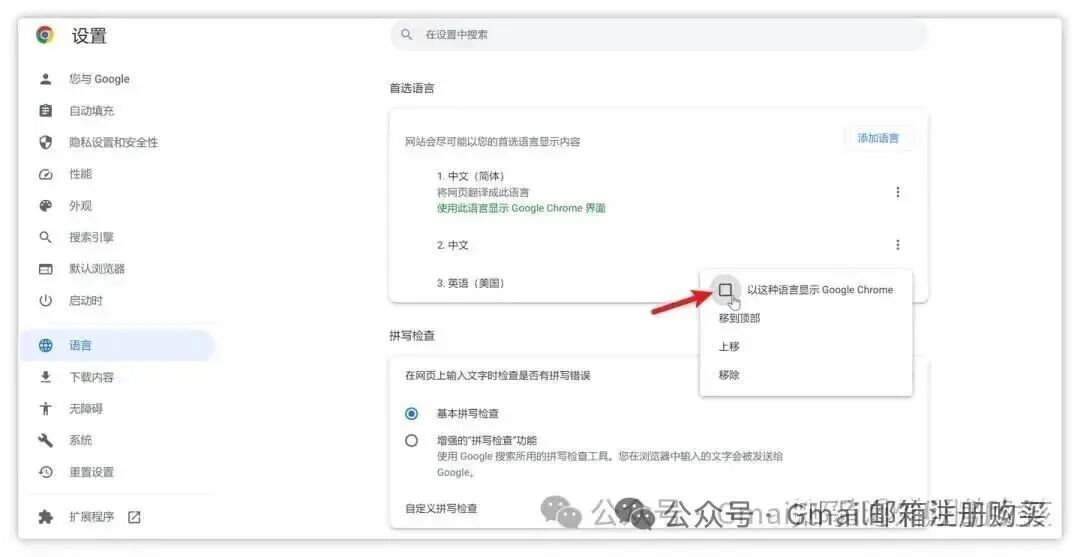
Task: Click the 添加语言 button
Action: [878, 138]
